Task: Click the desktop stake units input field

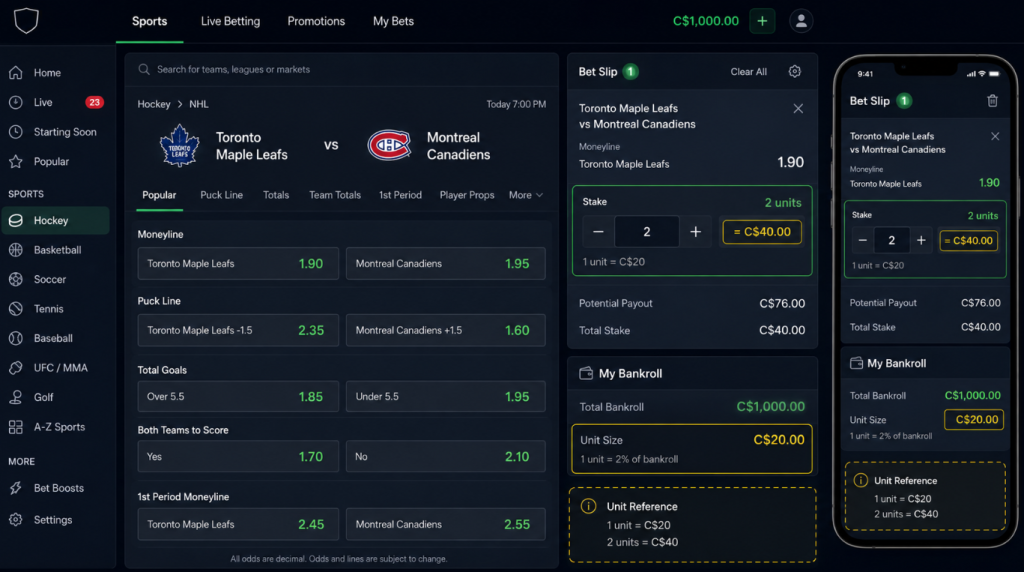Action: tap(647, 232)
